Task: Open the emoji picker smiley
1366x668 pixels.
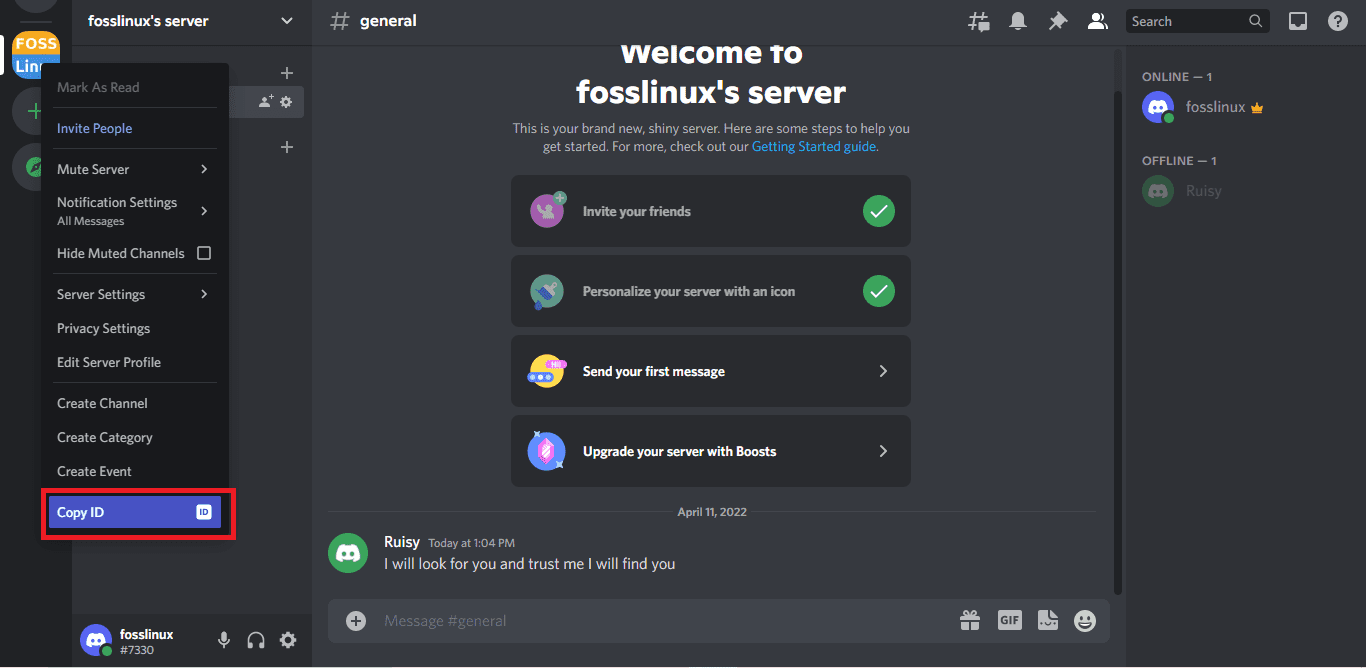Action: 1085,621
